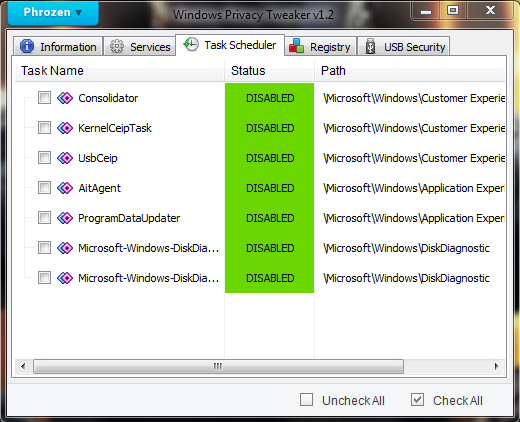
Task: Click the colored cubes Registry icon
Action: [296, 46]
